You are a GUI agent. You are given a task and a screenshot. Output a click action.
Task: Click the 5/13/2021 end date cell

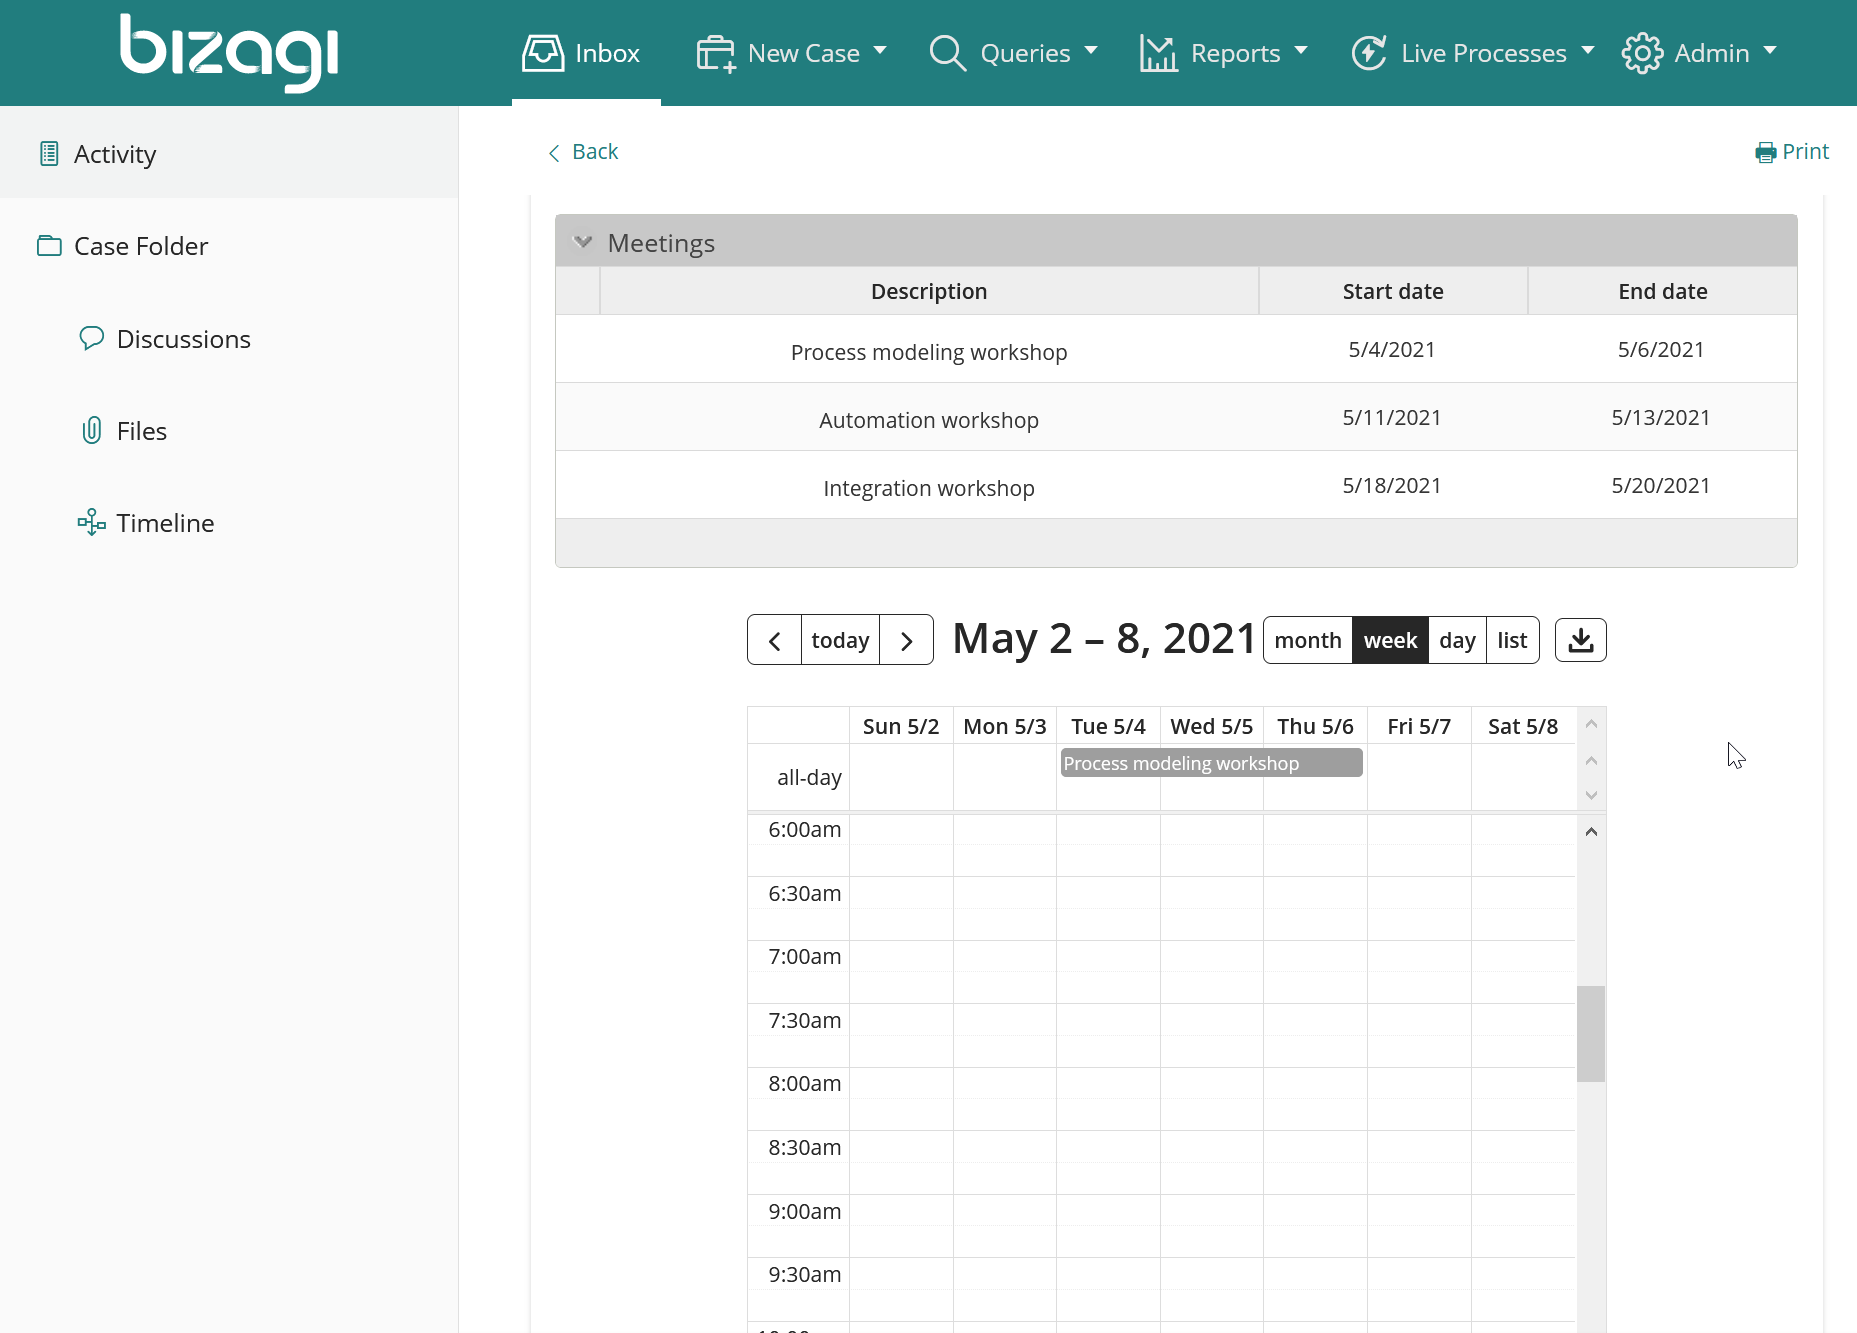[1661, 417]
